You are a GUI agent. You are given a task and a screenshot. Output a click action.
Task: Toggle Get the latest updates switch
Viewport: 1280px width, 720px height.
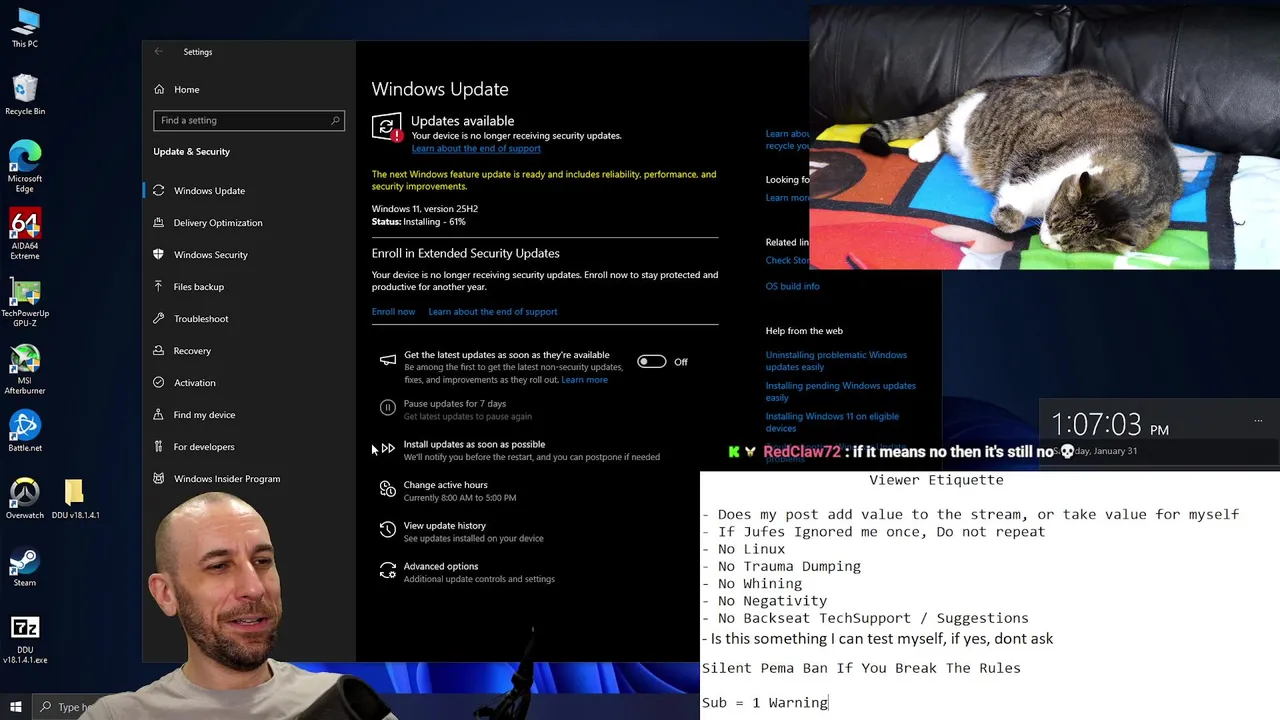[x=652, y=361]
